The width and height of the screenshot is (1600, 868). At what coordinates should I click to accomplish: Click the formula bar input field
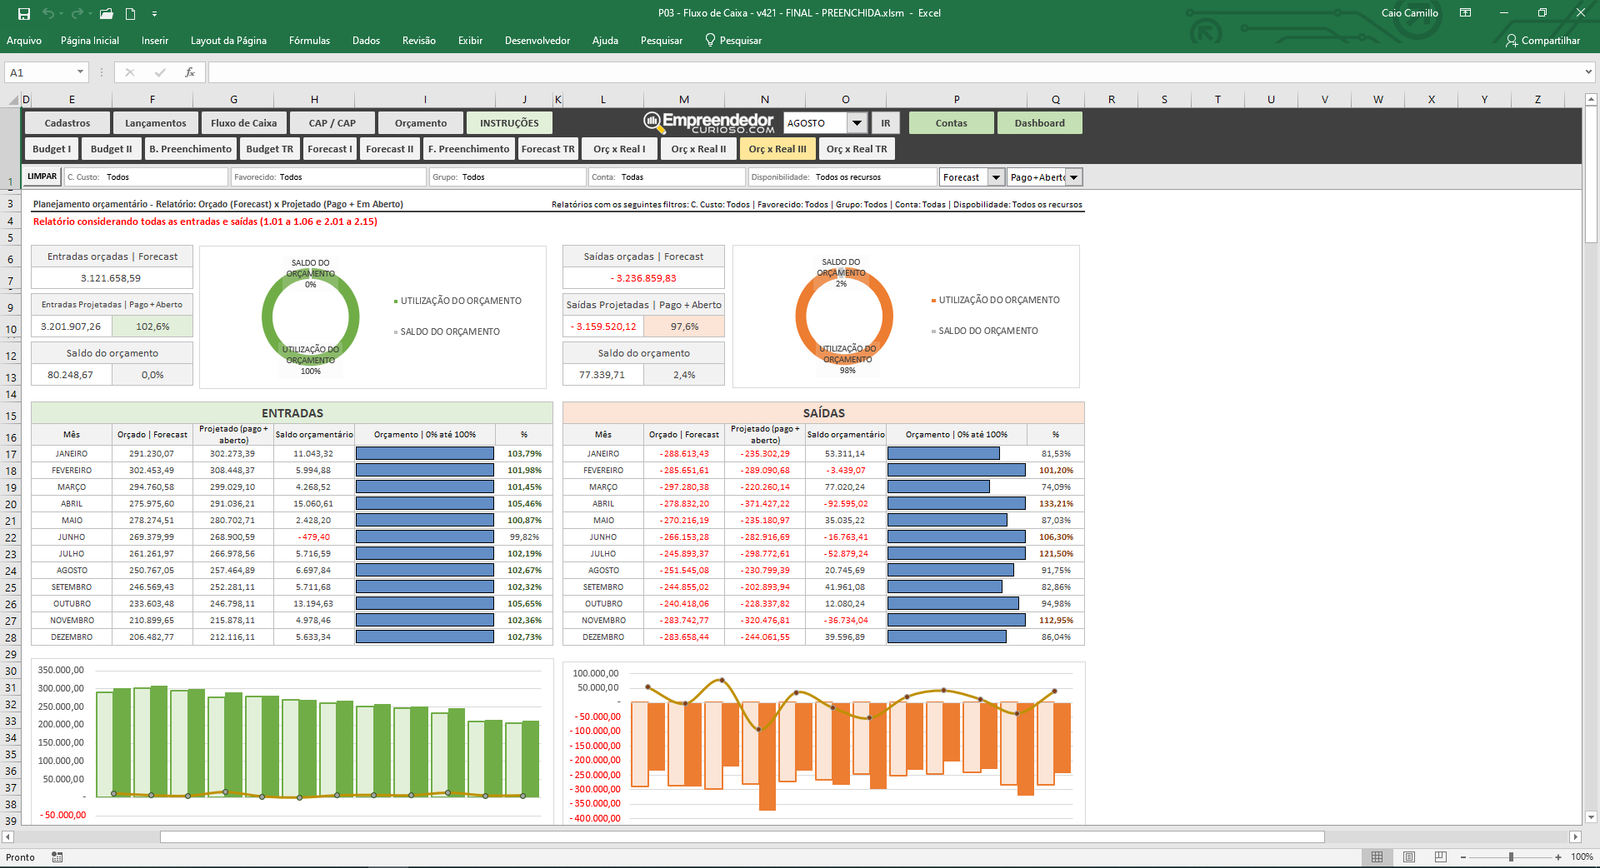point(890,73)
